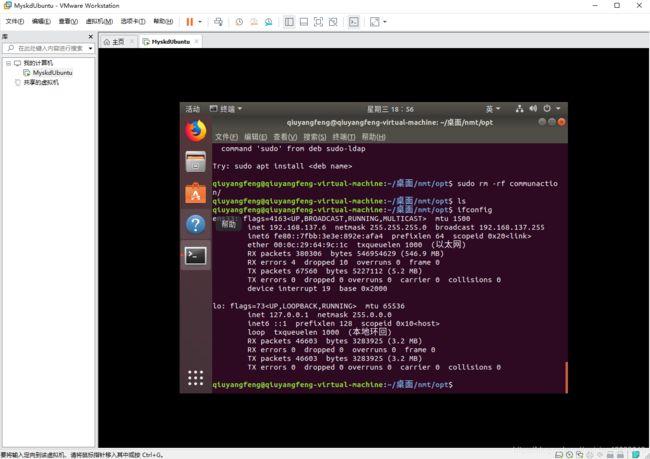Collapse the 我的计算机 tree node

tap(8, 63)
